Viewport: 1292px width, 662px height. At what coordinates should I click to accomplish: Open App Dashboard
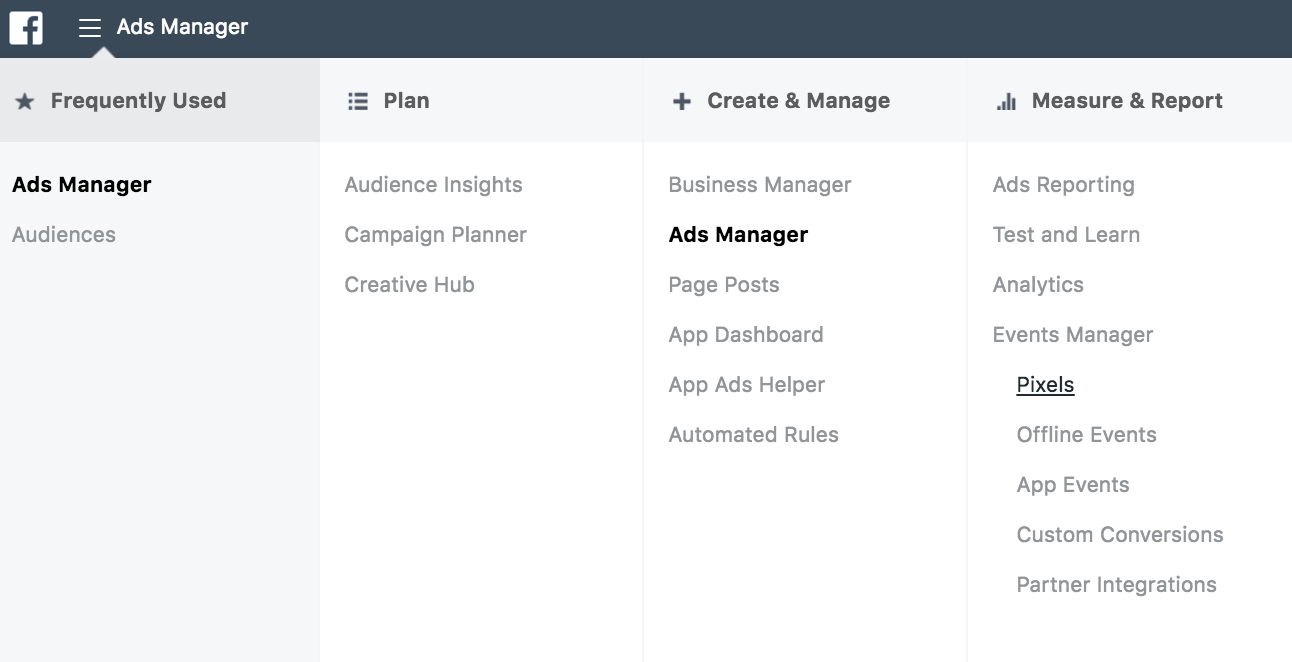point(745,335)
